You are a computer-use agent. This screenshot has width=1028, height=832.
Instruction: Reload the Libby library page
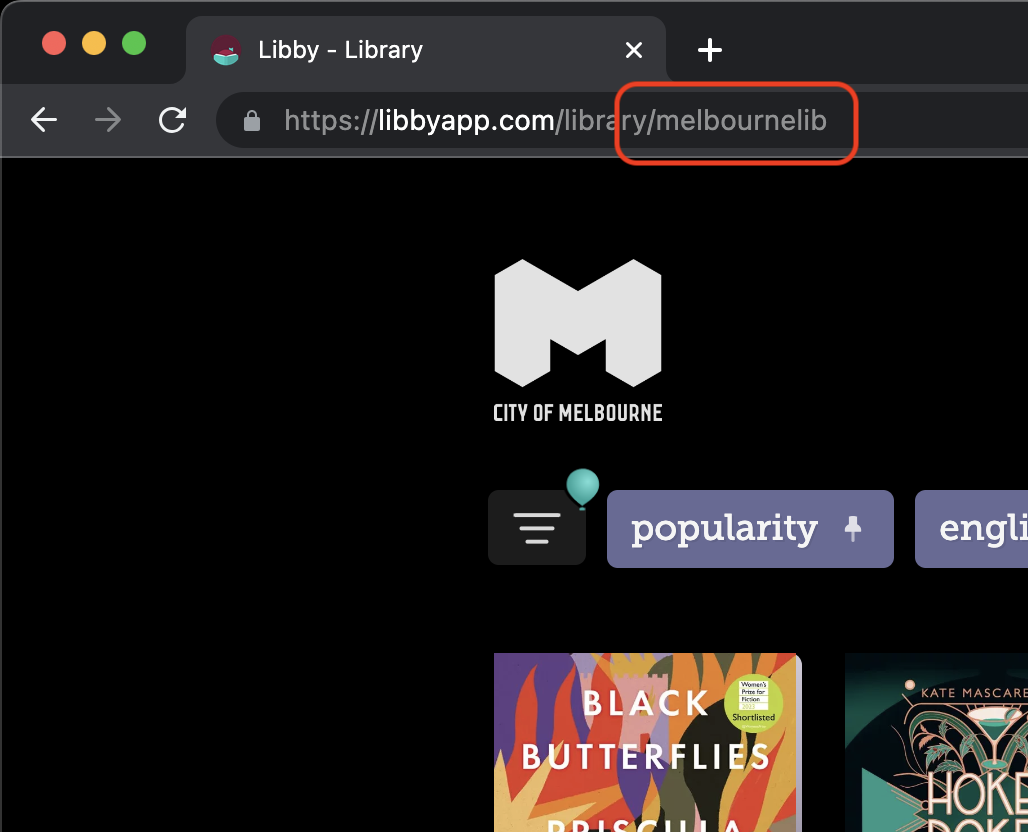coord(171,120)
